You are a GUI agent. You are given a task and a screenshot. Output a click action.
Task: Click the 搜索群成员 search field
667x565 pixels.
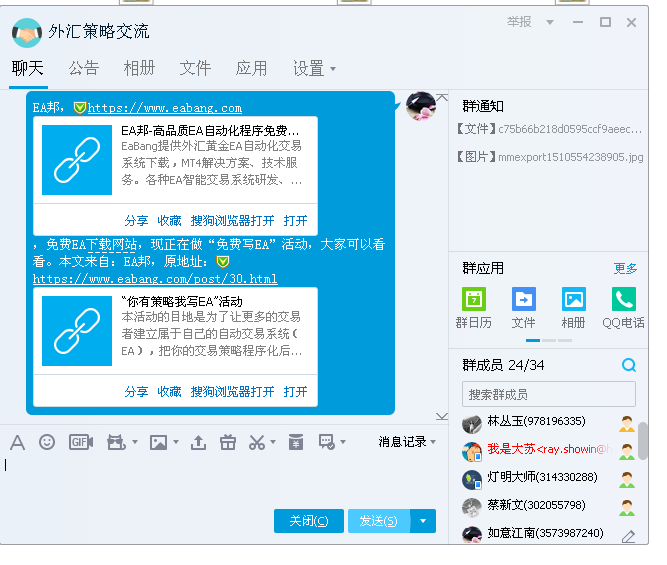pyautogui.click(x=549, y=394)
